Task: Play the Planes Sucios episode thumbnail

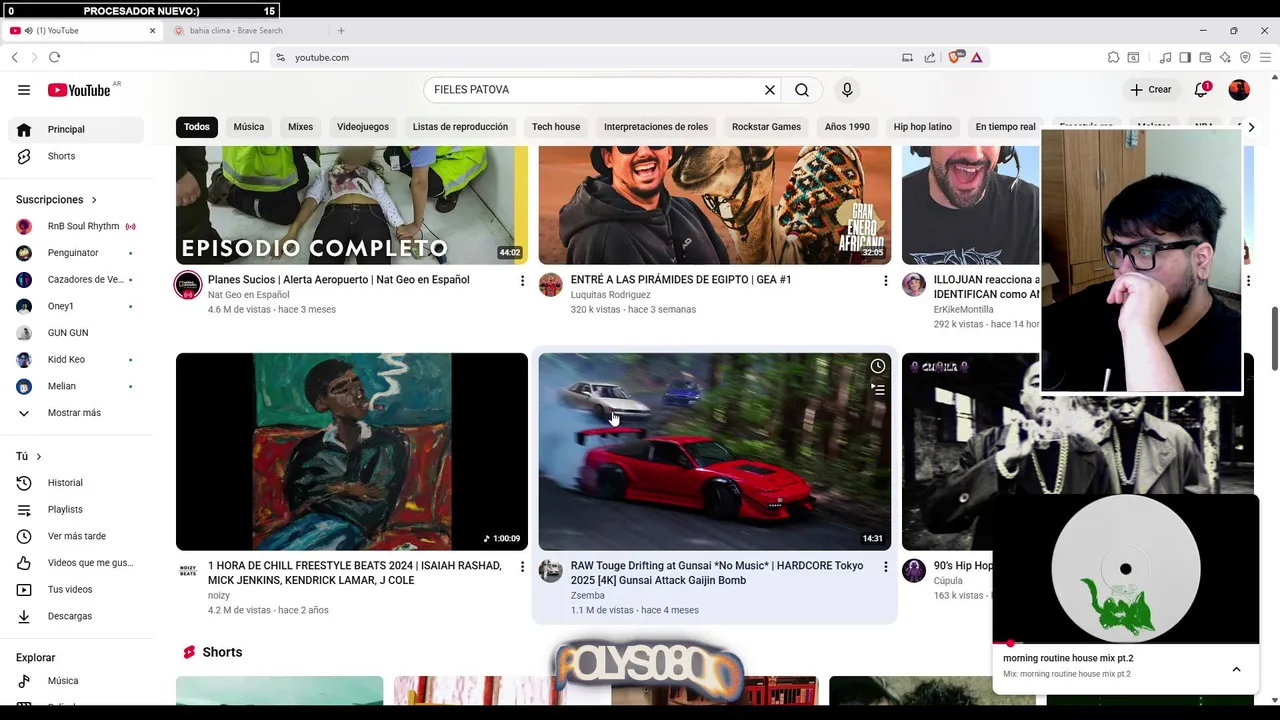Action: 352,205
